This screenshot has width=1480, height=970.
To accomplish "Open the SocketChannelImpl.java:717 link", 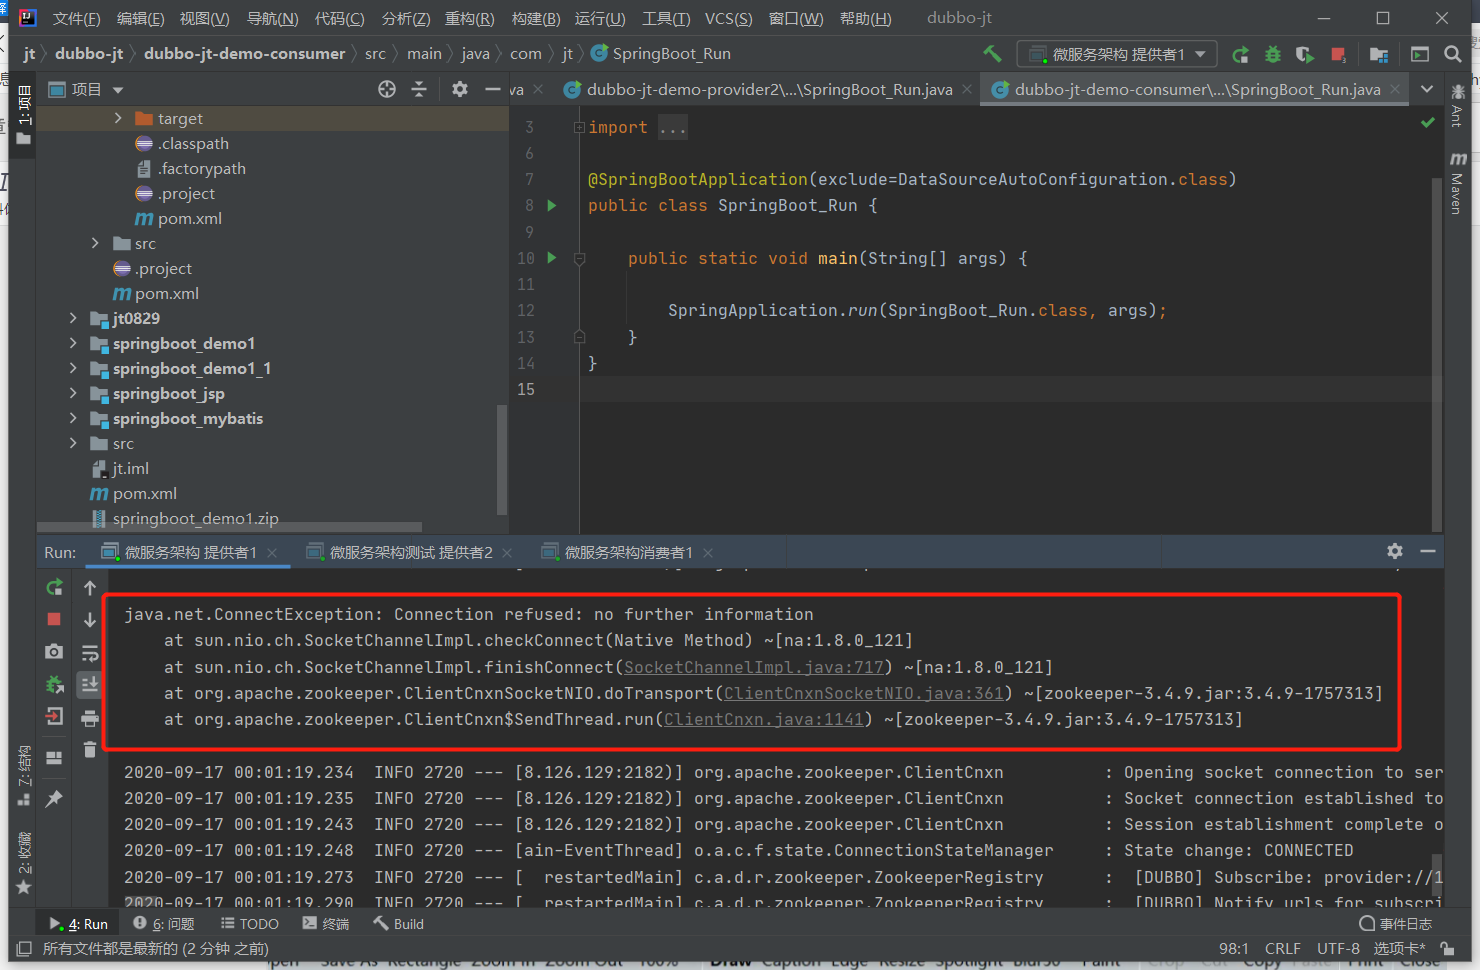I will coord(754,667).
